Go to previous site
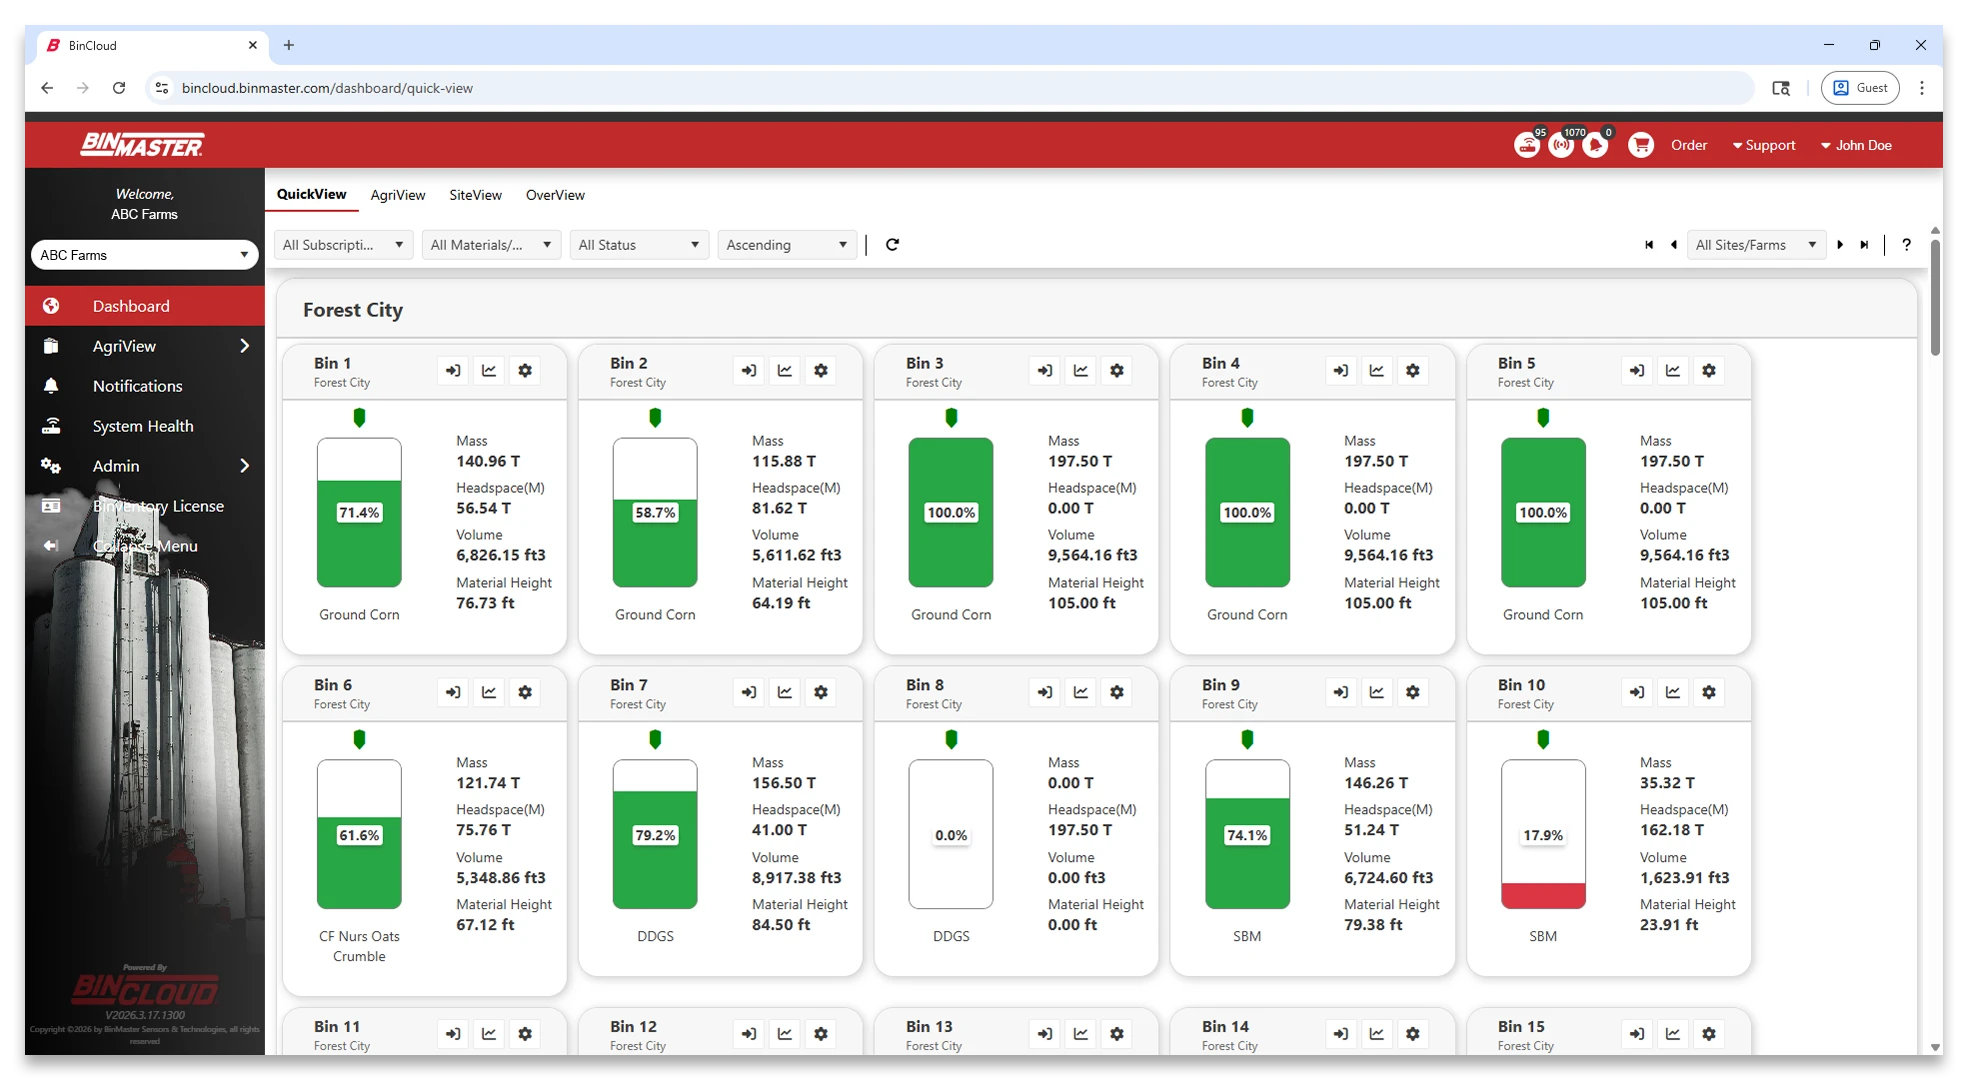 [x=1673, y=245]
